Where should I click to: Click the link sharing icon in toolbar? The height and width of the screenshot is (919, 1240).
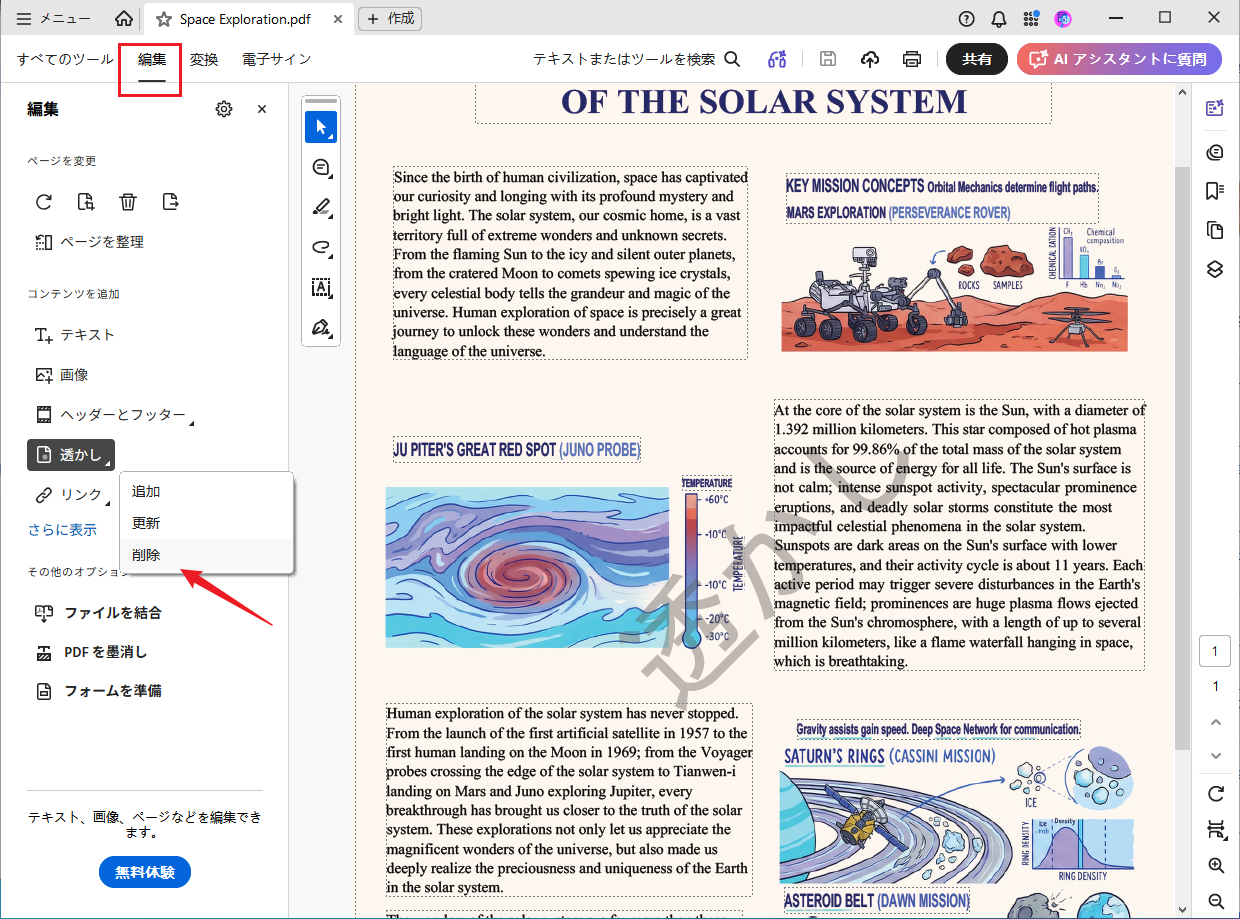coord(777,59)
